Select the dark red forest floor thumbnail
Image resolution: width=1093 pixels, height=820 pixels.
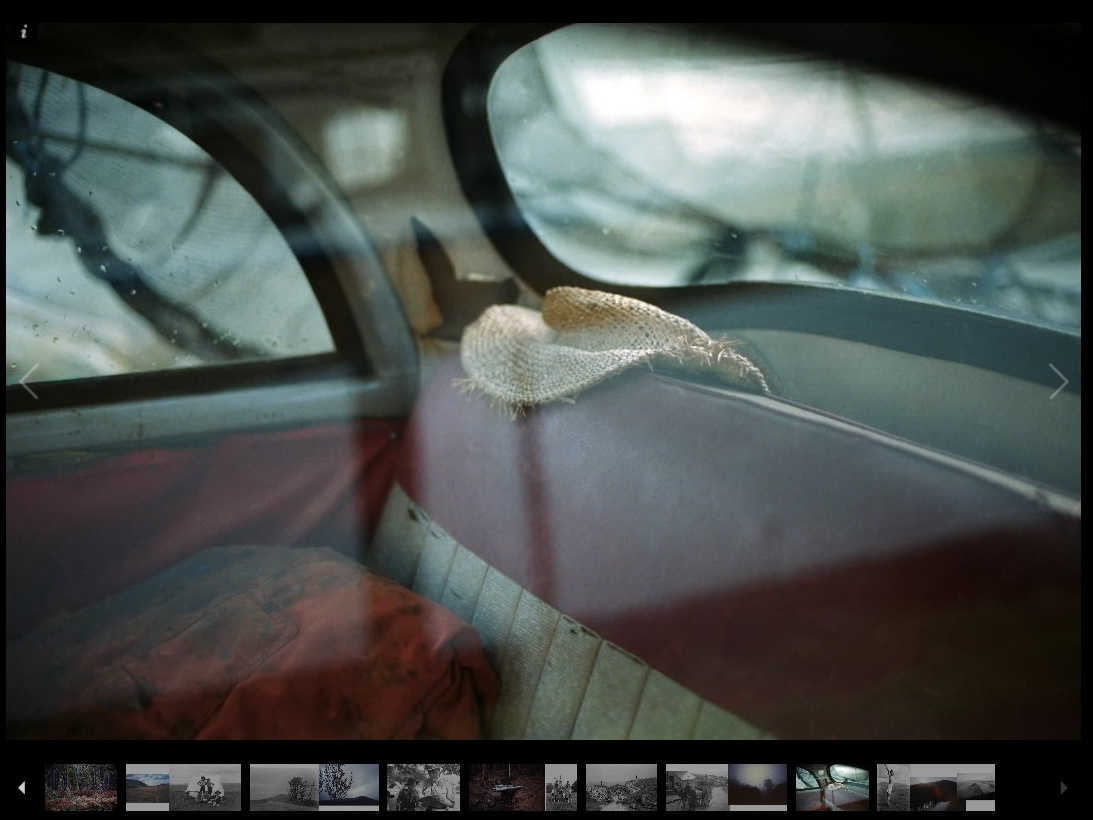pos(506,787)
